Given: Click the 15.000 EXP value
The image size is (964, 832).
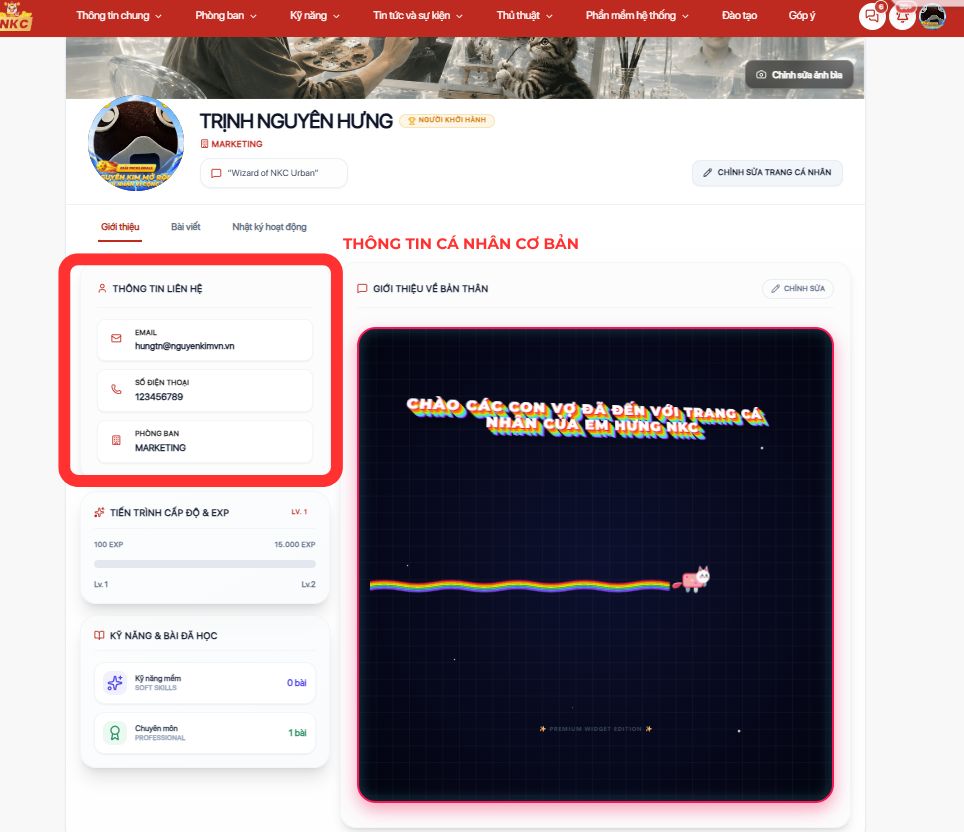Looking at the screenshot, I should coord(294,545).
